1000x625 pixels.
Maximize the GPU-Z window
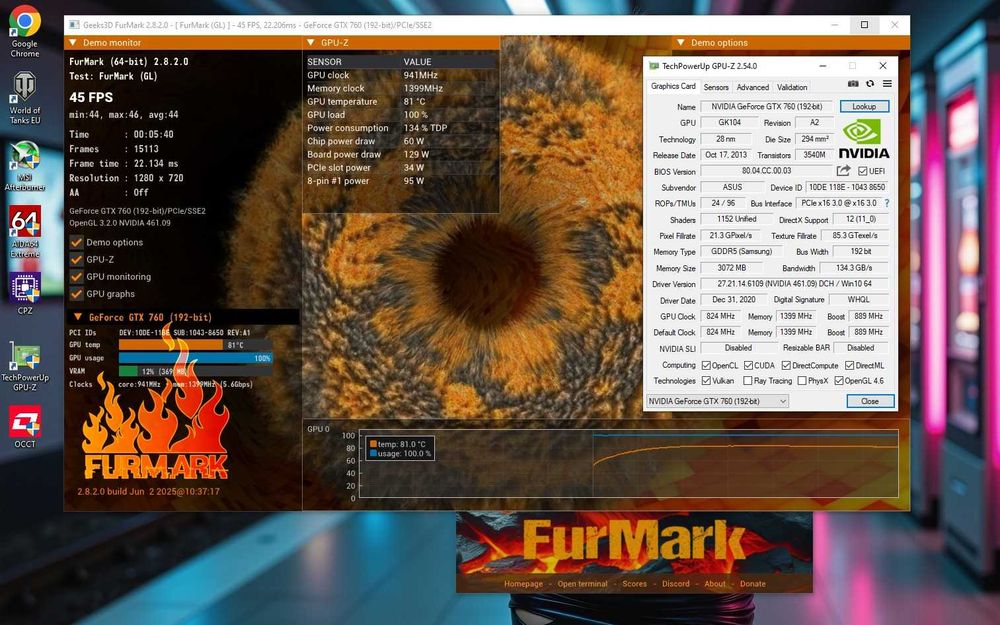point(852,66)
